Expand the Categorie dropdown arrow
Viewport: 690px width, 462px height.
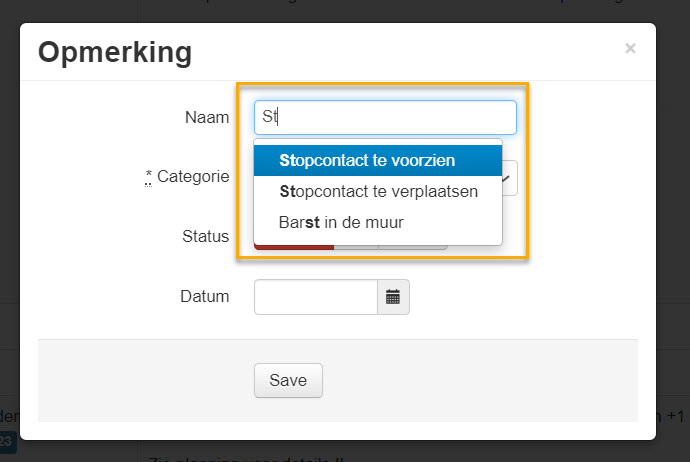click(508, 178)
